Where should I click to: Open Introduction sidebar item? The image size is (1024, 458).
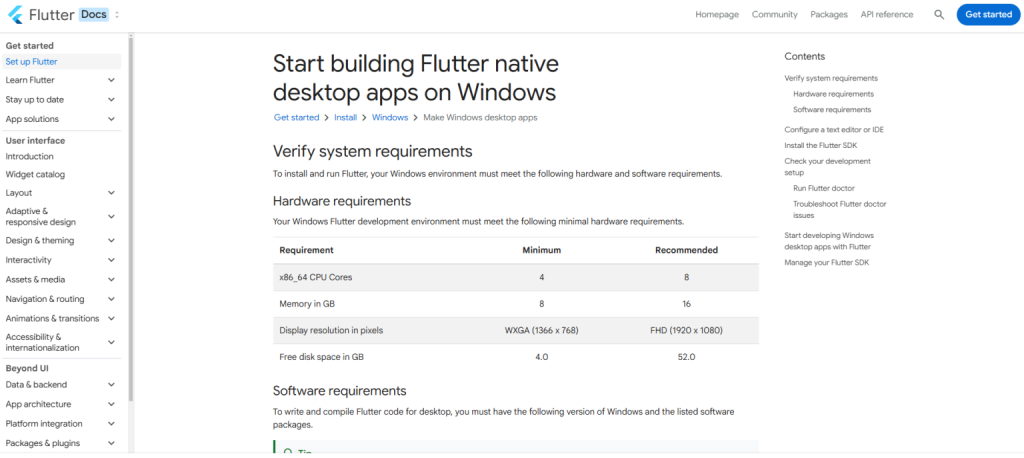tap(29, 156)
